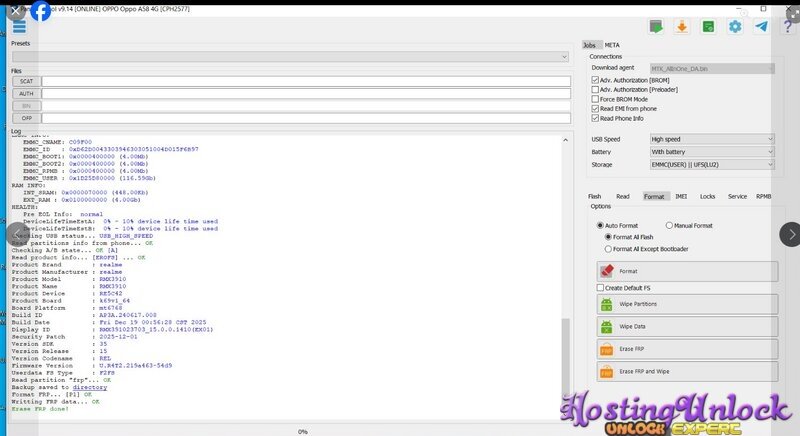
Task: Open the Battery dropdown
Action: (x=711, y=151)
